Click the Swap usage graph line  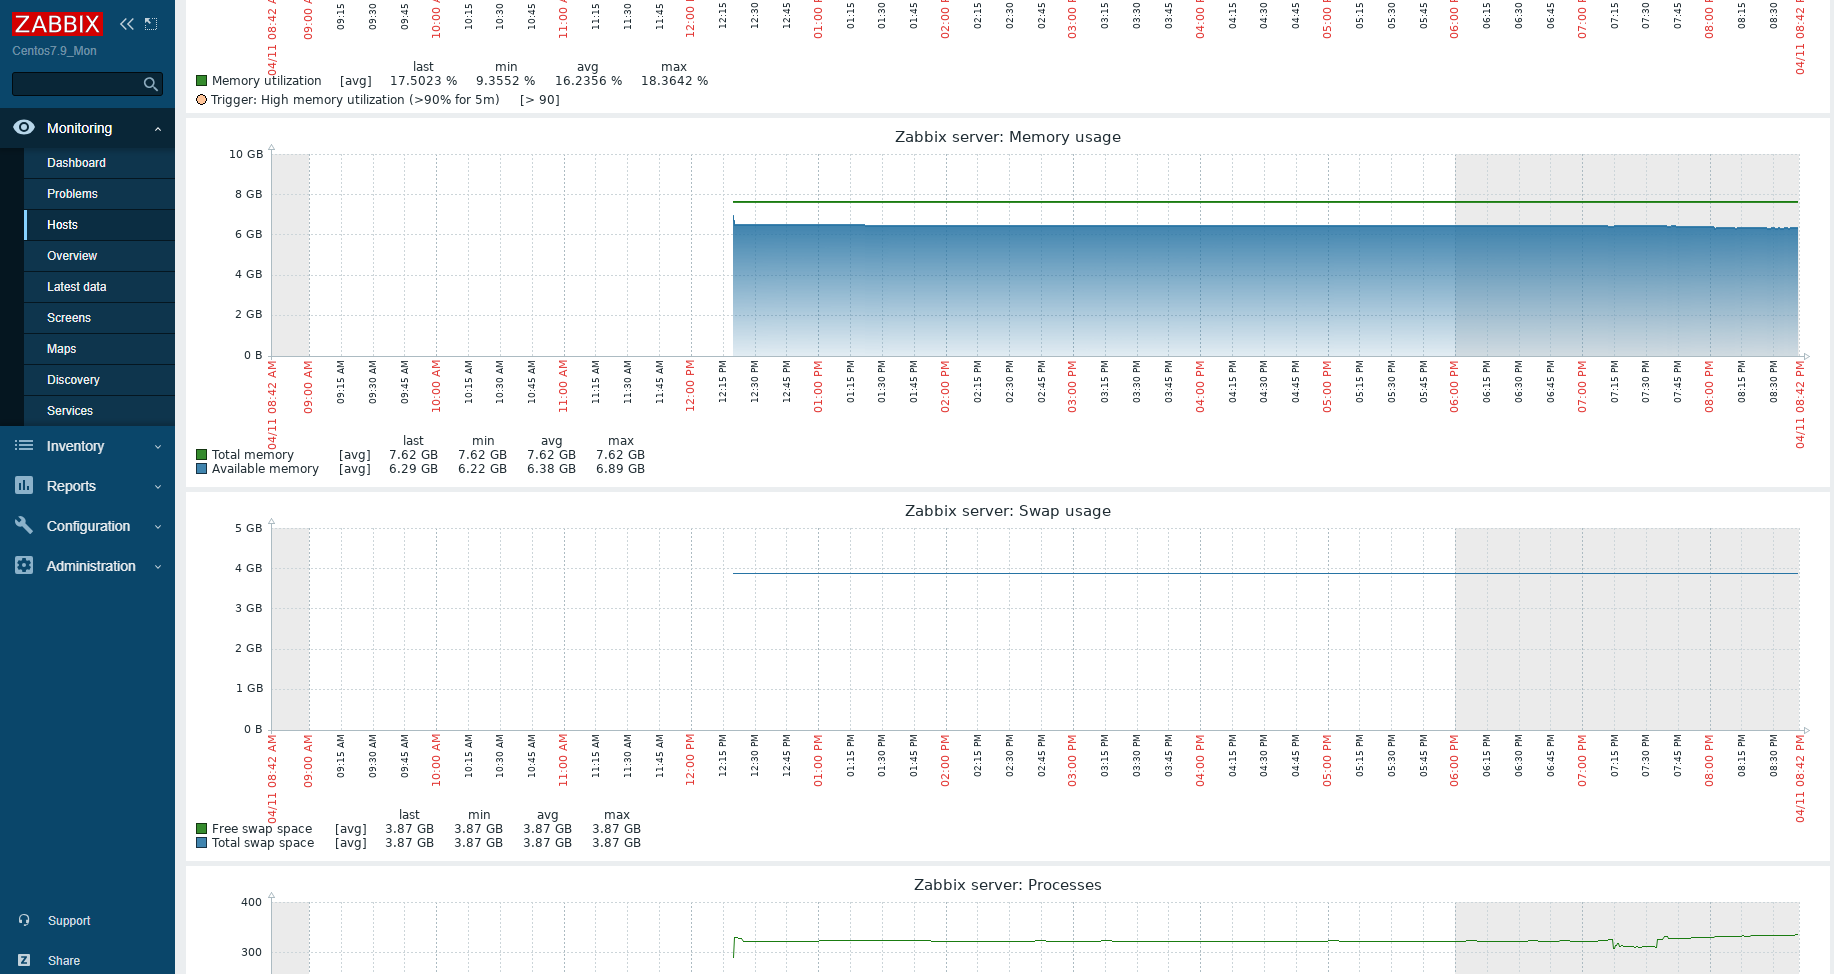point(1265,573)
